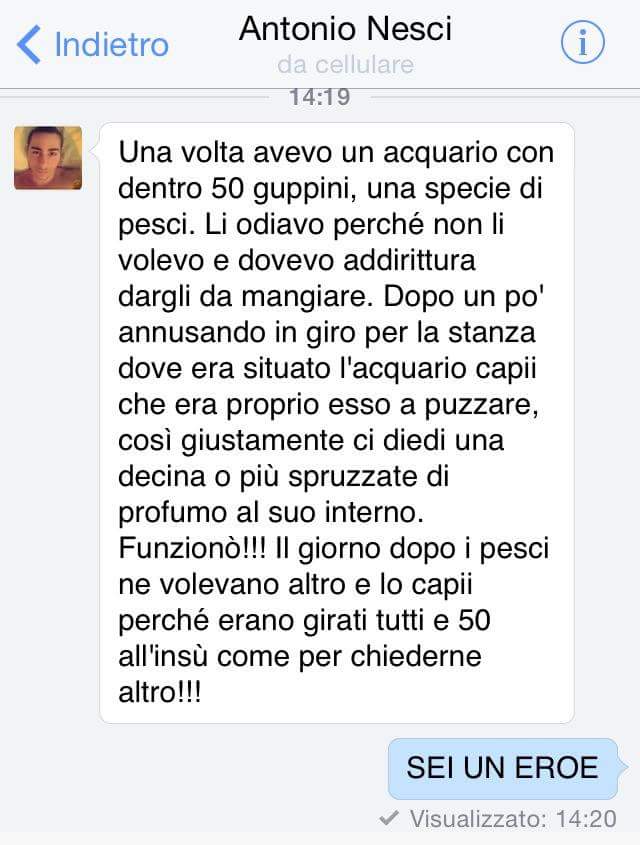Open Antonio Nesci contact name header
640x845 pixels.
[x=345, y=28]
